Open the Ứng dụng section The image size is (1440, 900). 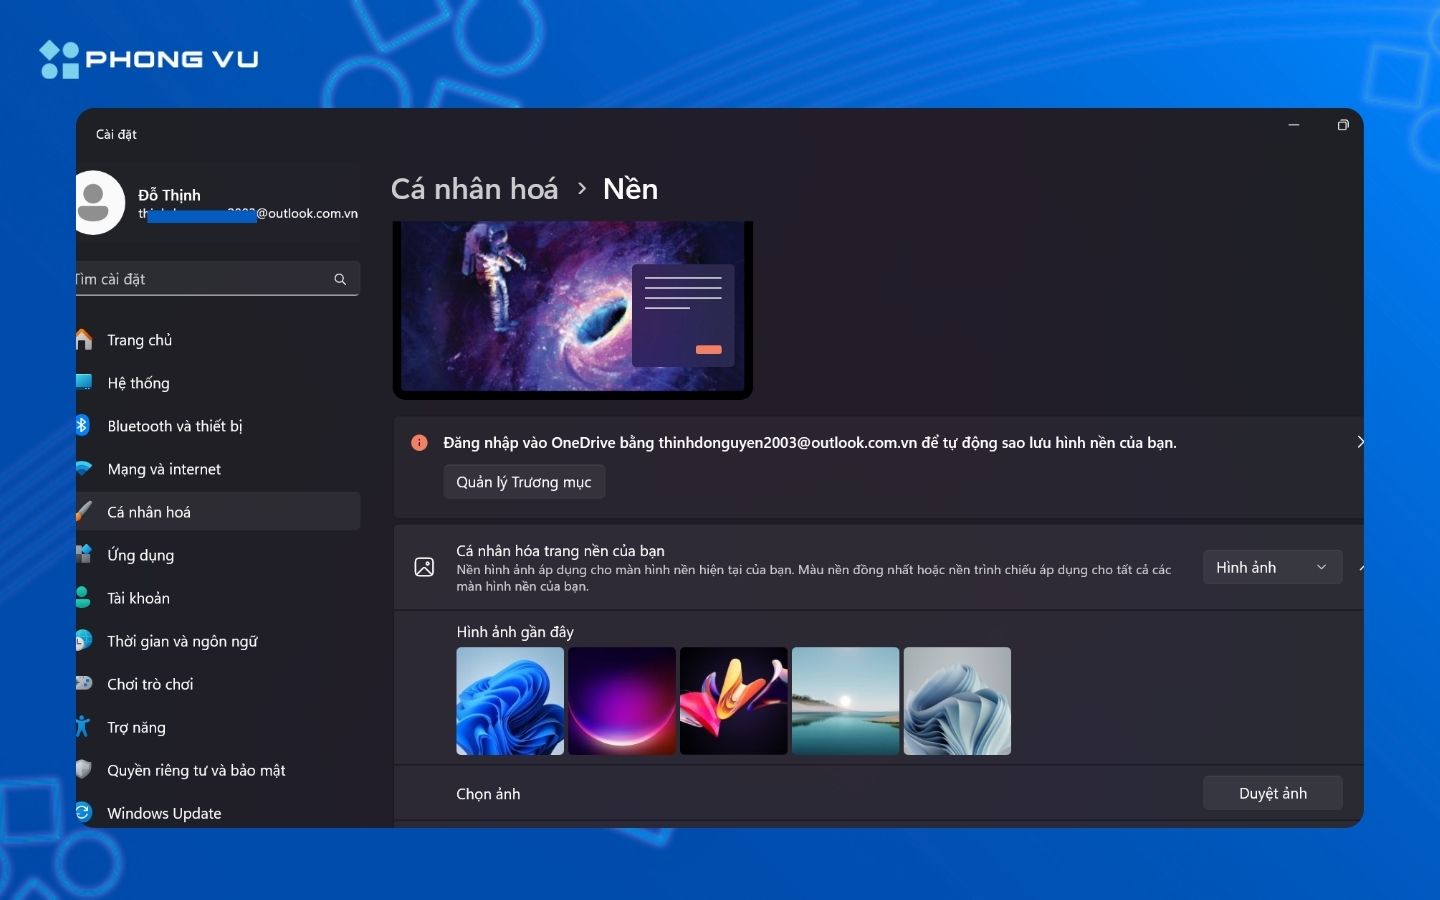point(142,555)
